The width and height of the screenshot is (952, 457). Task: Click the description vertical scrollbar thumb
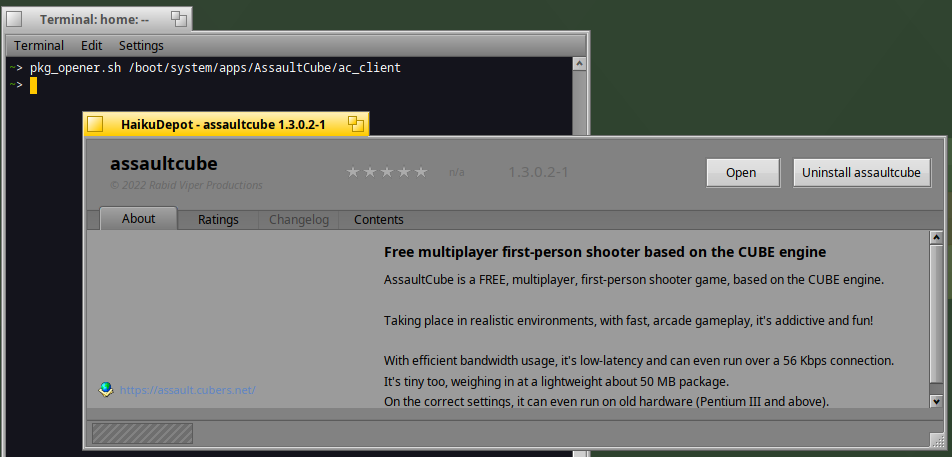click(936, 314)
